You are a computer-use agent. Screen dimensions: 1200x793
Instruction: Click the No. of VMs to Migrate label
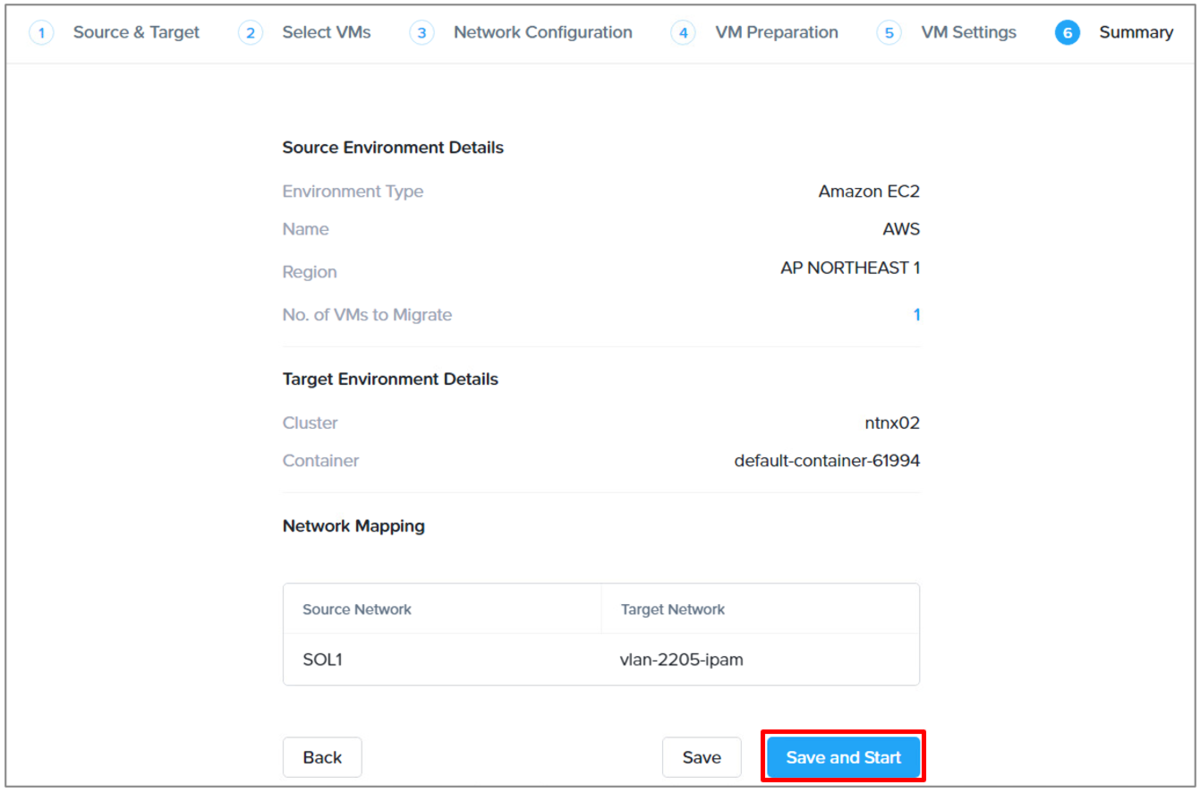pyautogui.click(x=367, y=315)
